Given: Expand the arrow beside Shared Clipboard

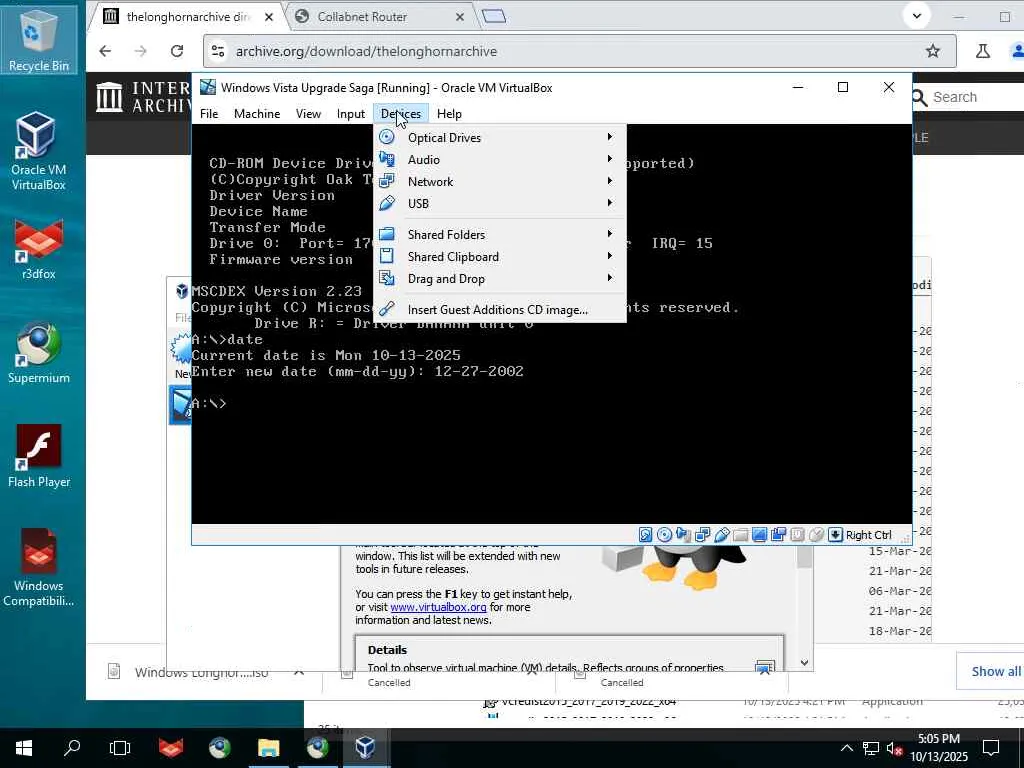Looking at the screenshot, I should [x=610, y=255].
